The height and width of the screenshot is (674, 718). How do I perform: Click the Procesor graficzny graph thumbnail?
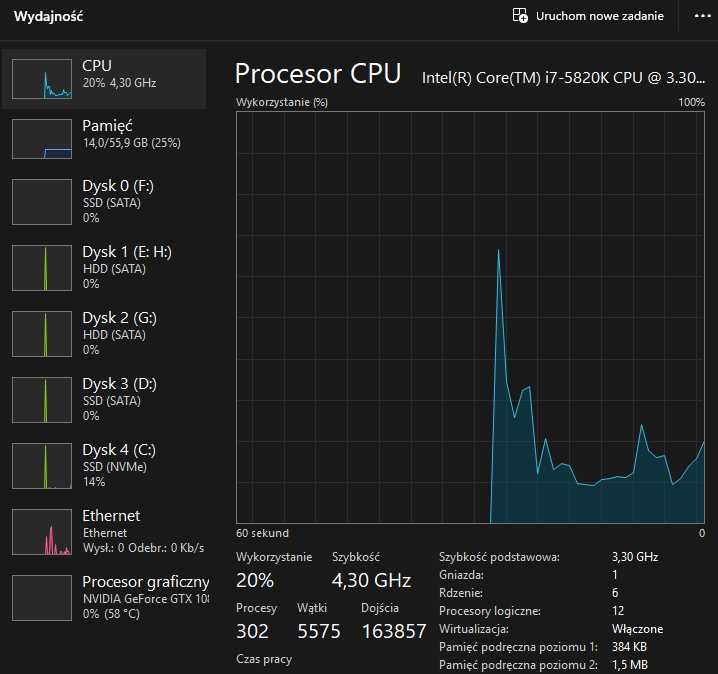tap(42, 599)
